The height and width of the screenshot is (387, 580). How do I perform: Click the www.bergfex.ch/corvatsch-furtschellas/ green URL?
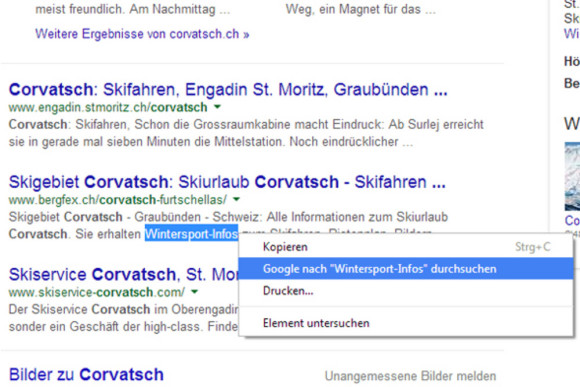(118, 200)
